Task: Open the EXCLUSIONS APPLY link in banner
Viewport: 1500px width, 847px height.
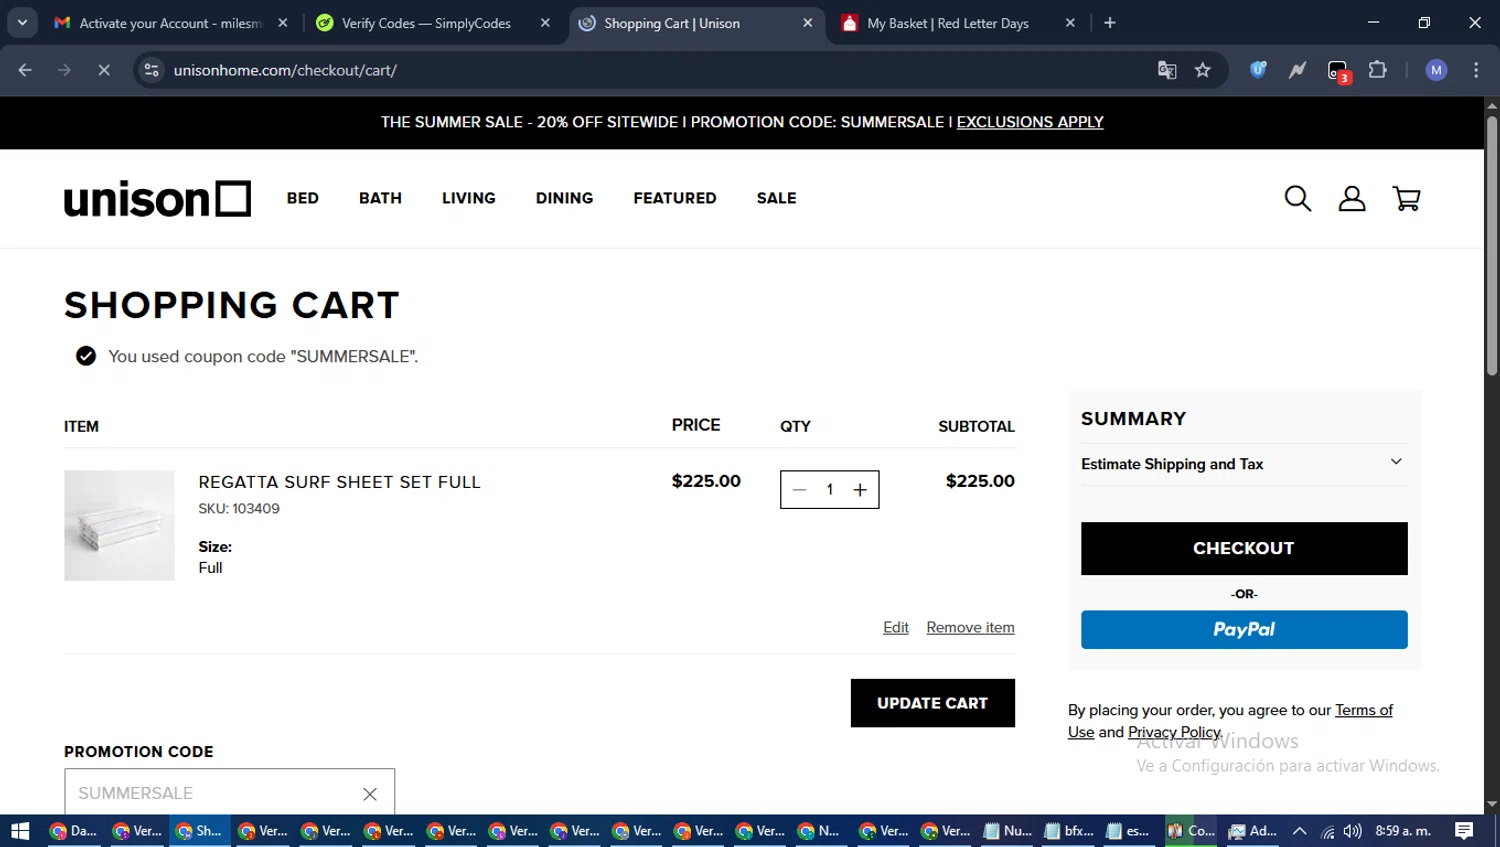Action: click(1030, 122)
